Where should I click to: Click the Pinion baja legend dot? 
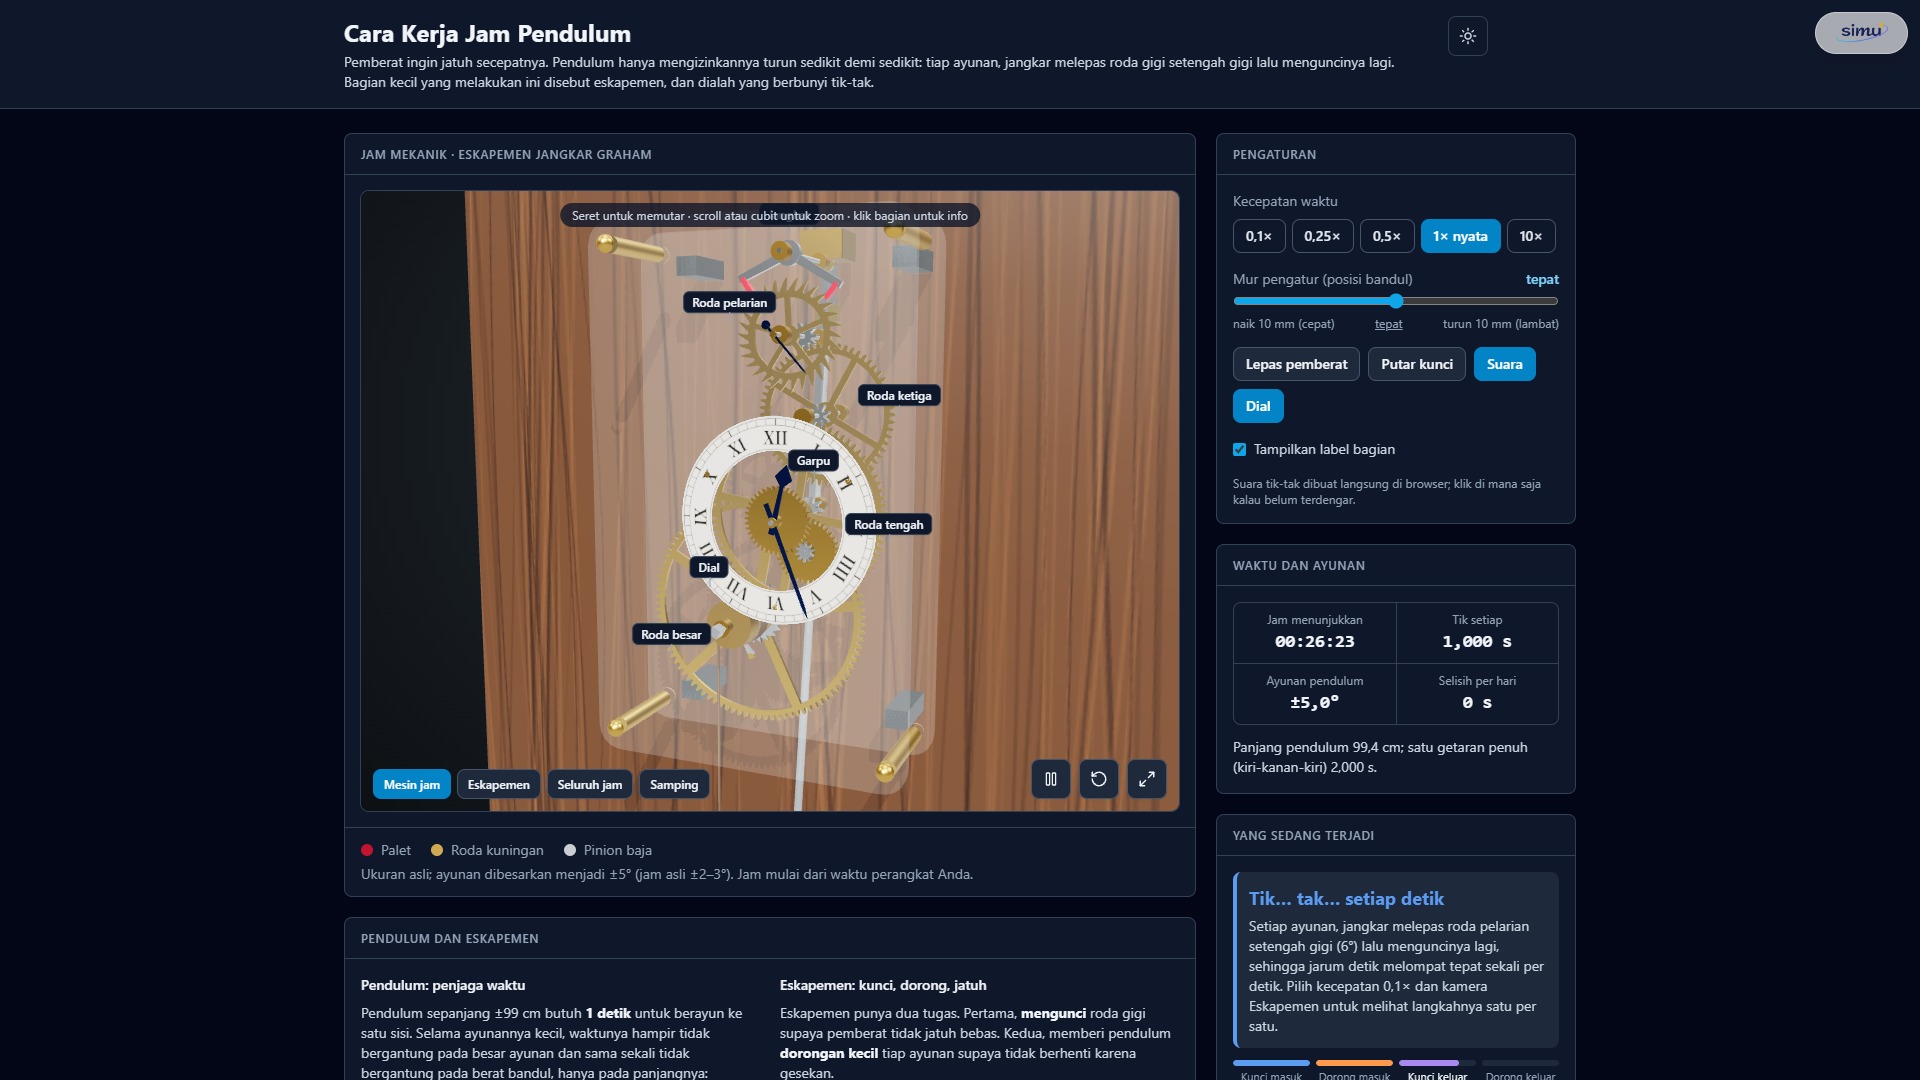[x=570, y=850]
